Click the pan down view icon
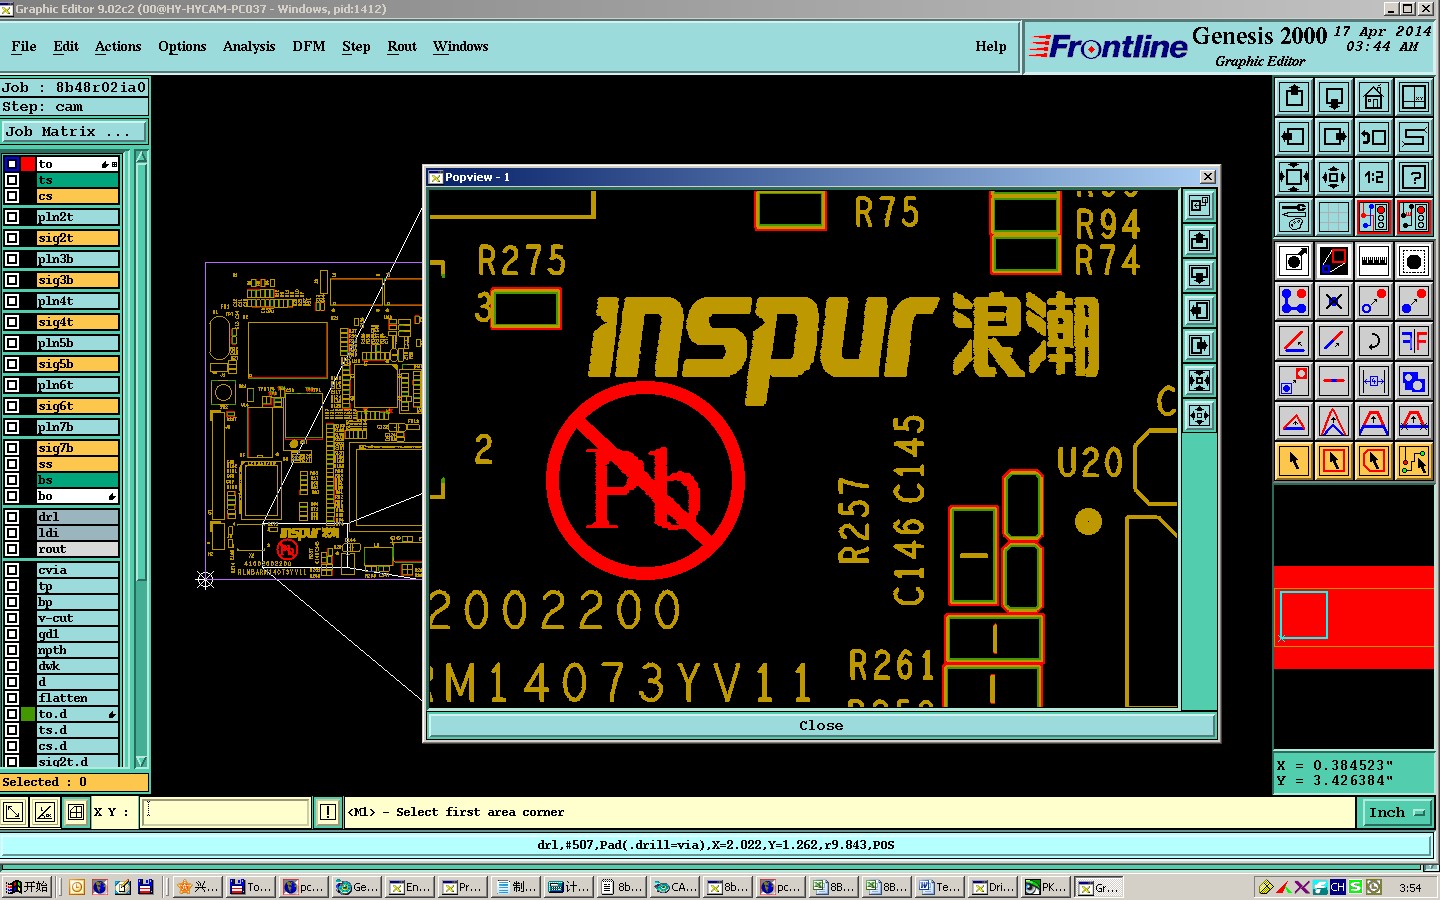 (1334, 97)
